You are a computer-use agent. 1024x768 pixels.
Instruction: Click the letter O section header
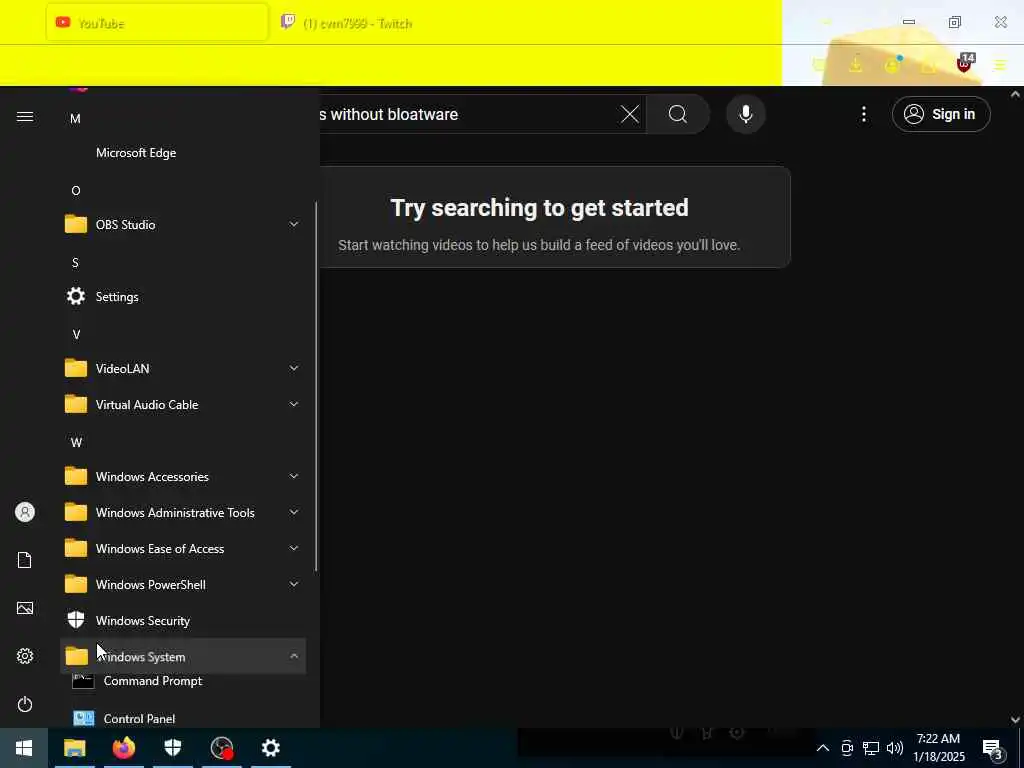coord(76,191)
